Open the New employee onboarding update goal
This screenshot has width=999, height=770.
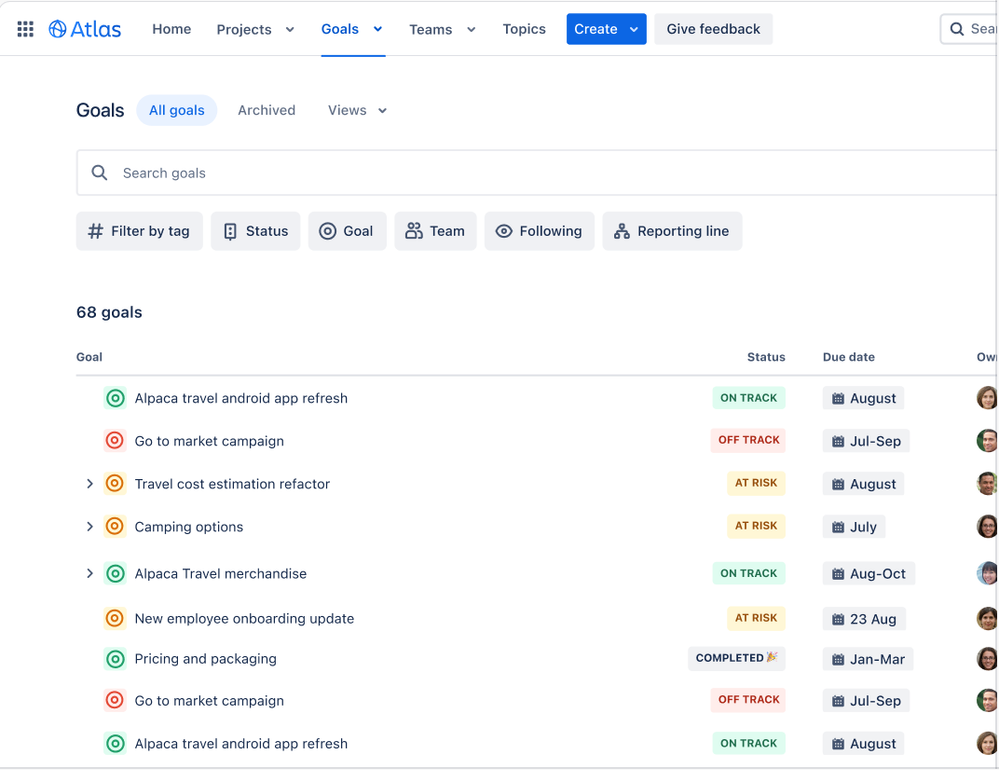[244, 618]
